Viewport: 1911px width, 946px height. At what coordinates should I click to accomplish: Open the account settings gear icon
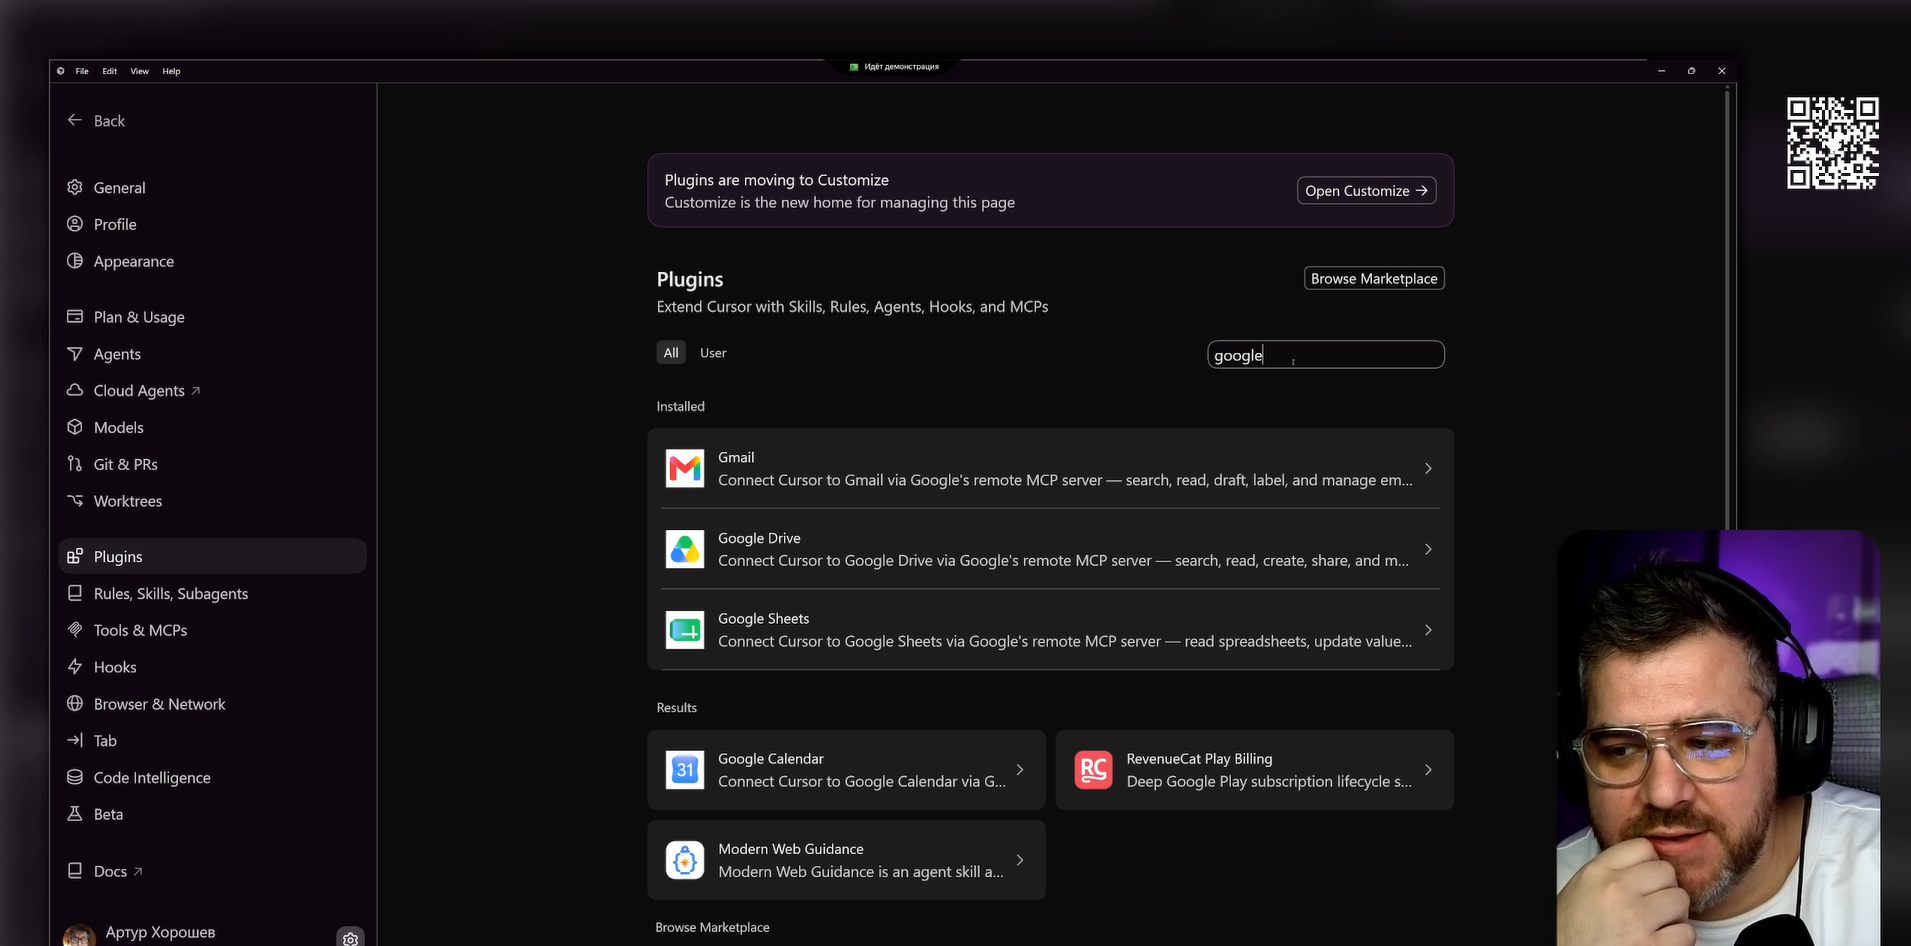pos(350,938)
